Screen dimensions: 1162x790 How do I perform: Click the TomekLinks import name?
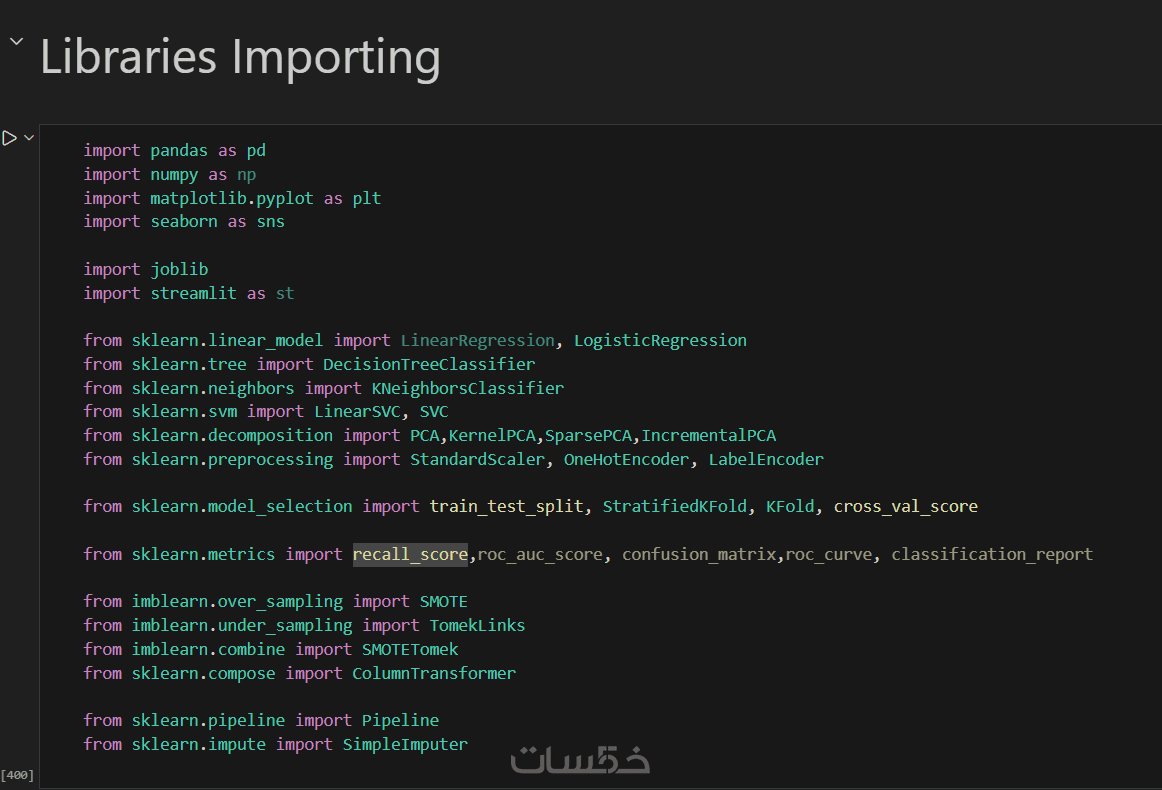pyautogui.click(x=477, y=625)
